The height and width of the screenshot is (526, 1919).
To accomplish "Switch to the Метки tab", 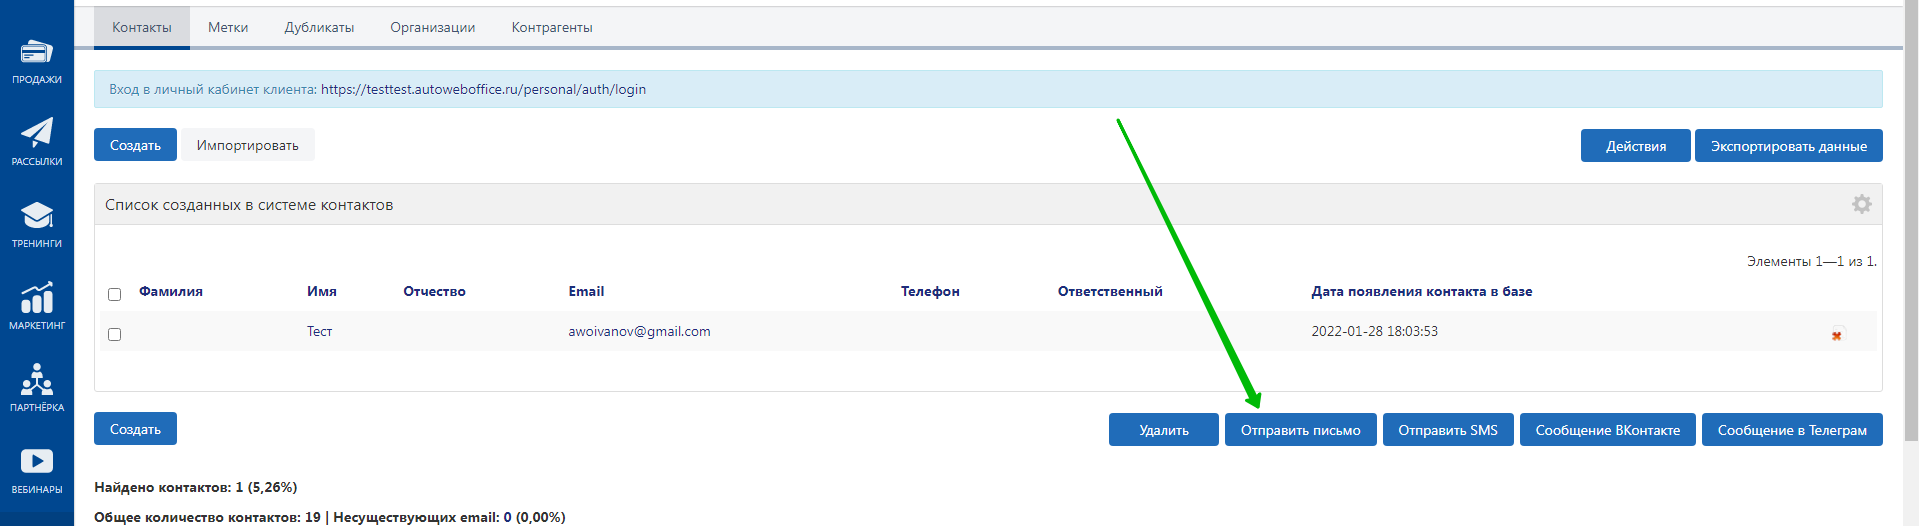I will [228, 27].
